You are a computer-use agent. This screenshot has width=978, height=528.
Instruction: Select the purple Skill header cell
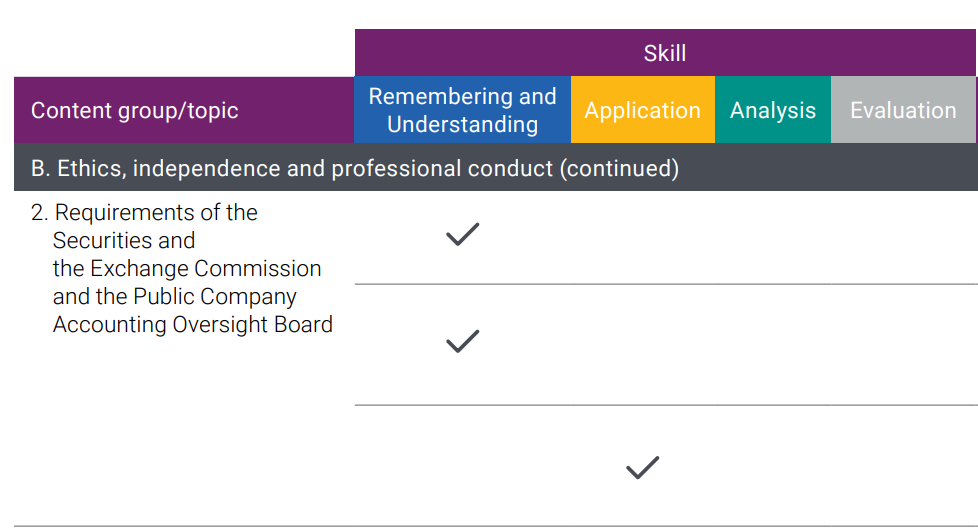(x=665, y=53)
